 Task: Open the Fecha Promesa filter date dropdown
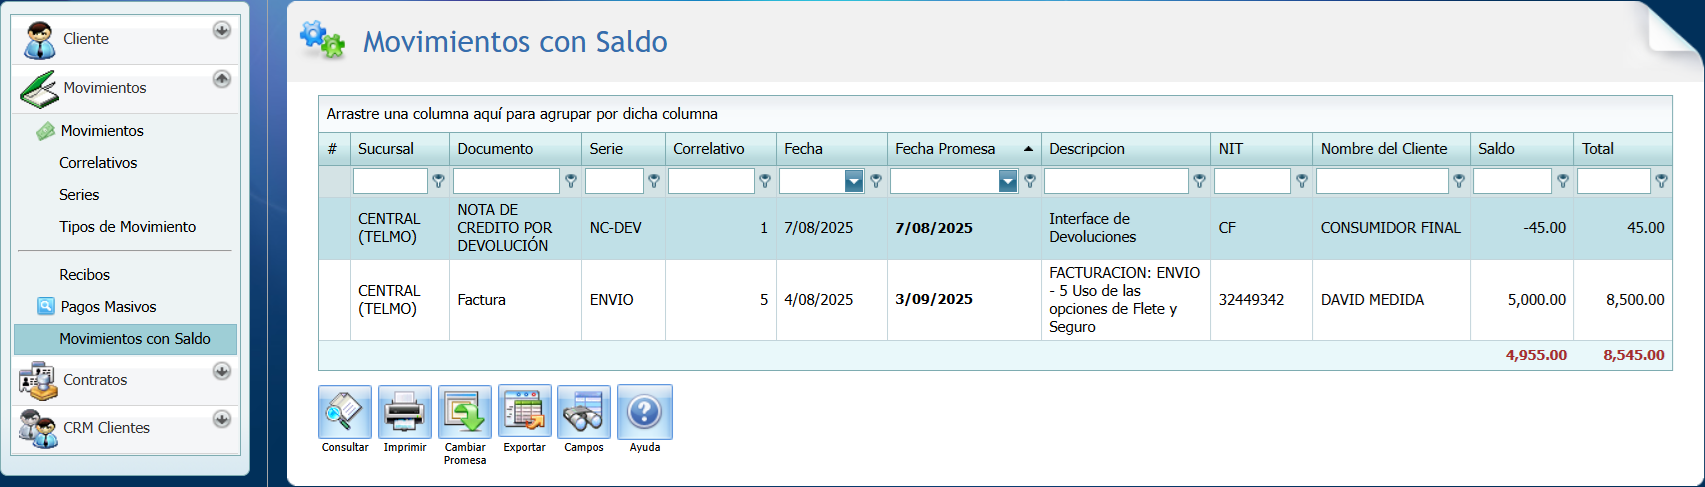[1008, 181]
